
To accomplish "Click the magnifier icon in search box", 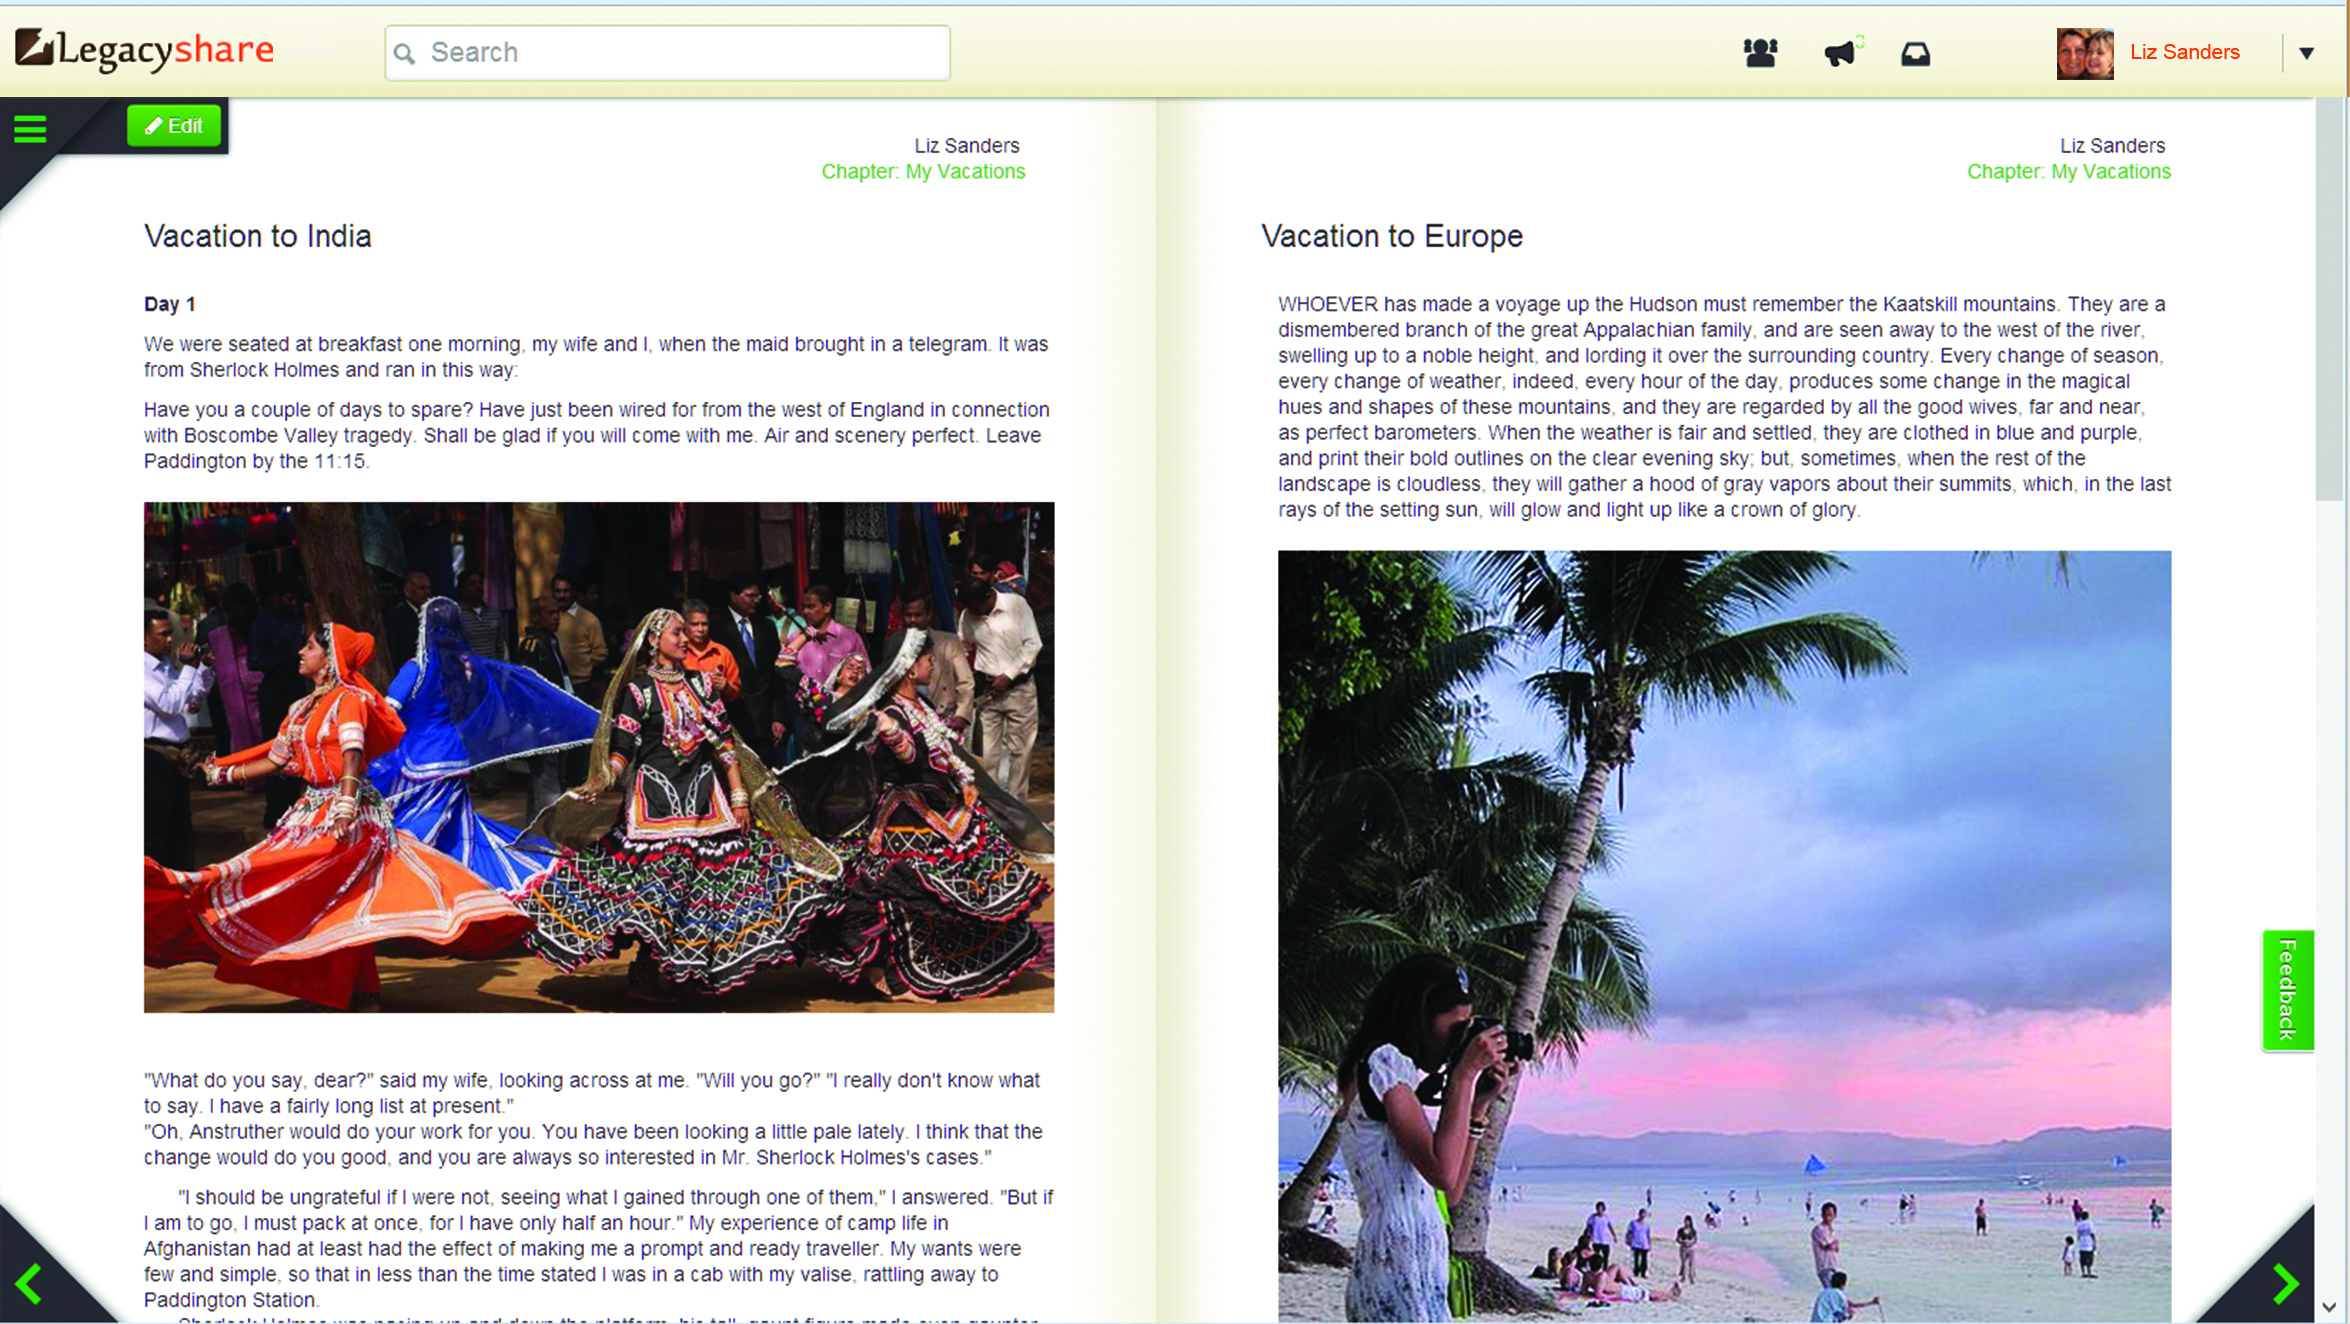I will coord(405,54).
